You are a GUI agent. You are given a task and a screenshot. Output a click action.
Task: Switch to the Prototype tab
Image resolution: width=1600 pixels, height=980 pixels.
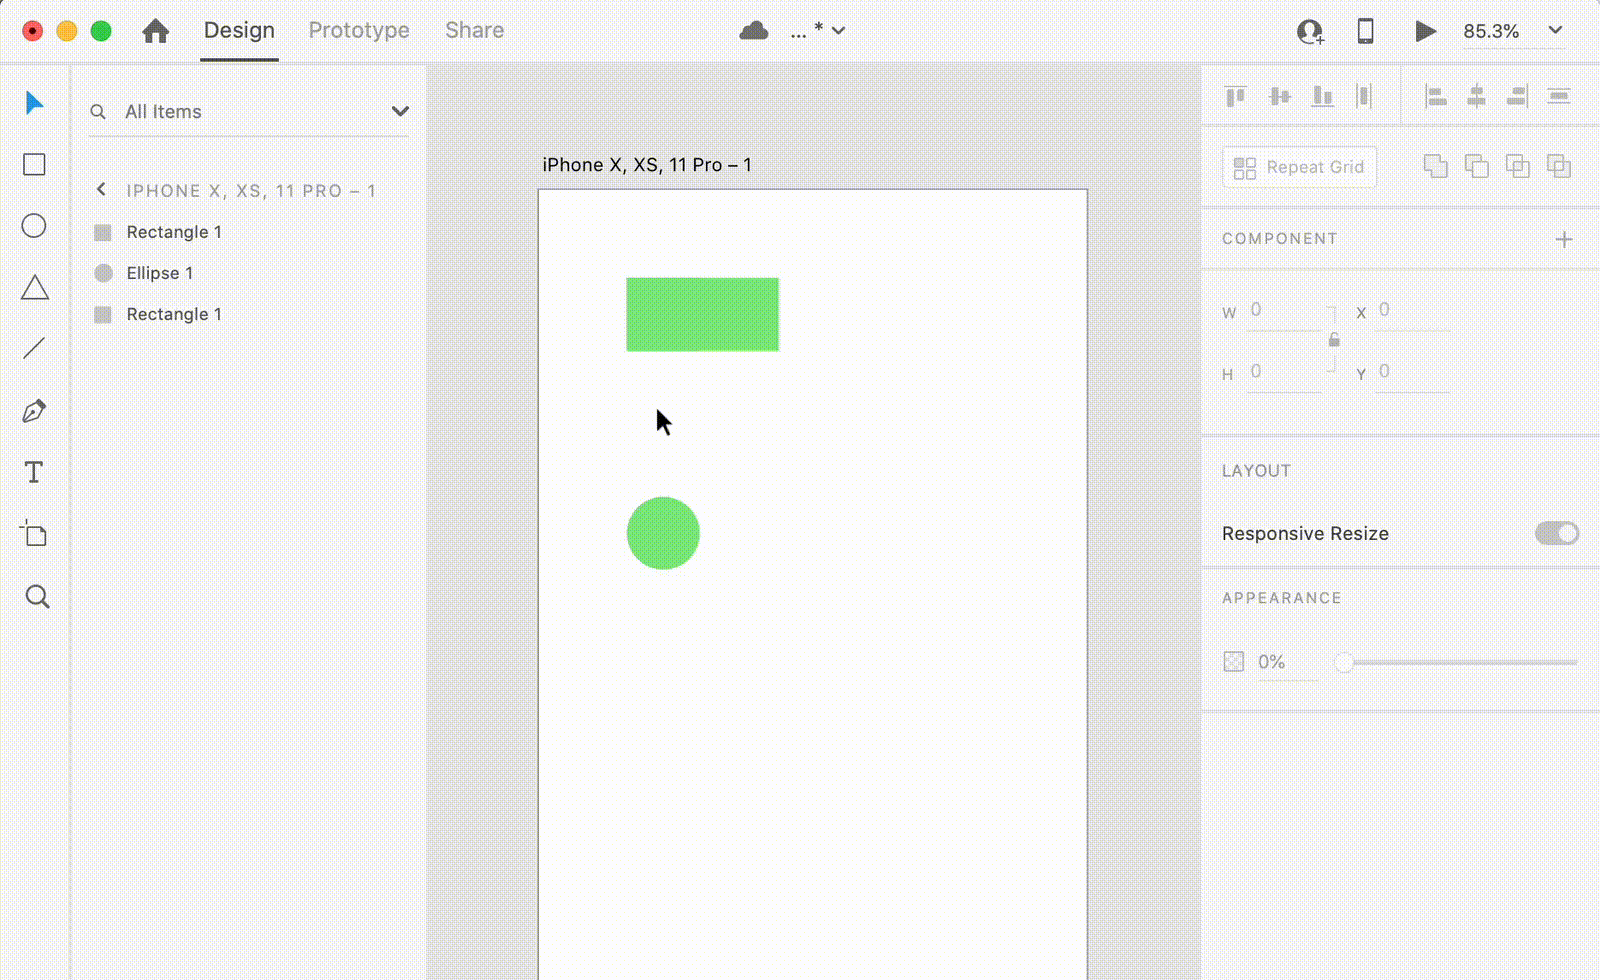click(x=359, y=31)
